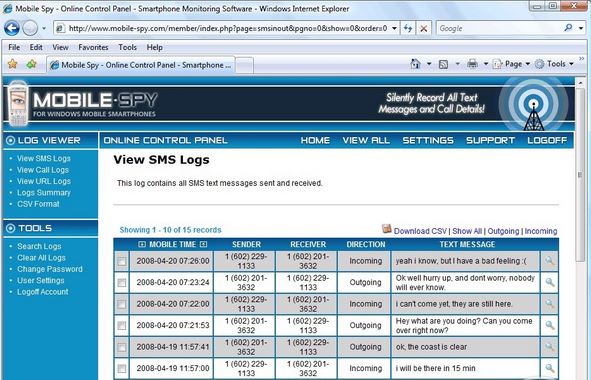
Task: Click LOGOFF in the top navigation
Action: click(x=547, y=140)
